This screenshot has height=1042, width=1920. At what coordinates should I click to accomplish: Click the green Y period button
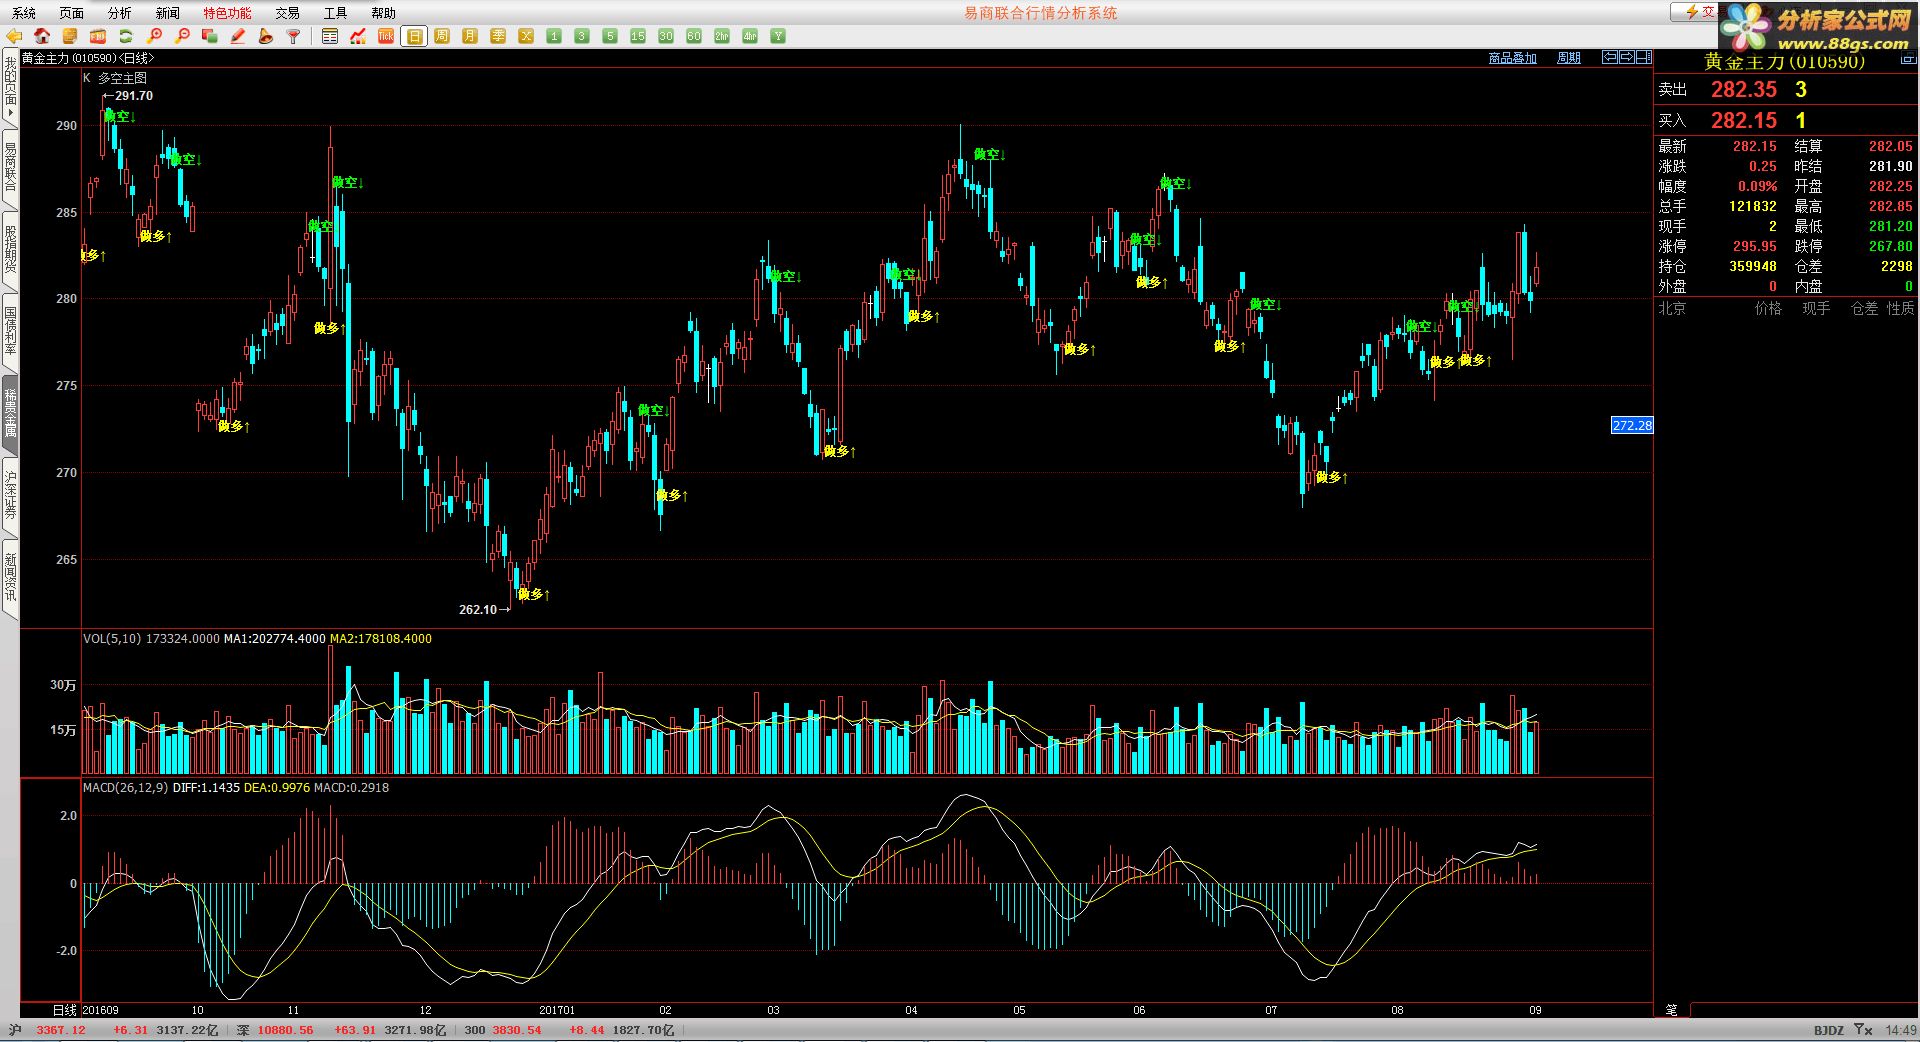778,36
